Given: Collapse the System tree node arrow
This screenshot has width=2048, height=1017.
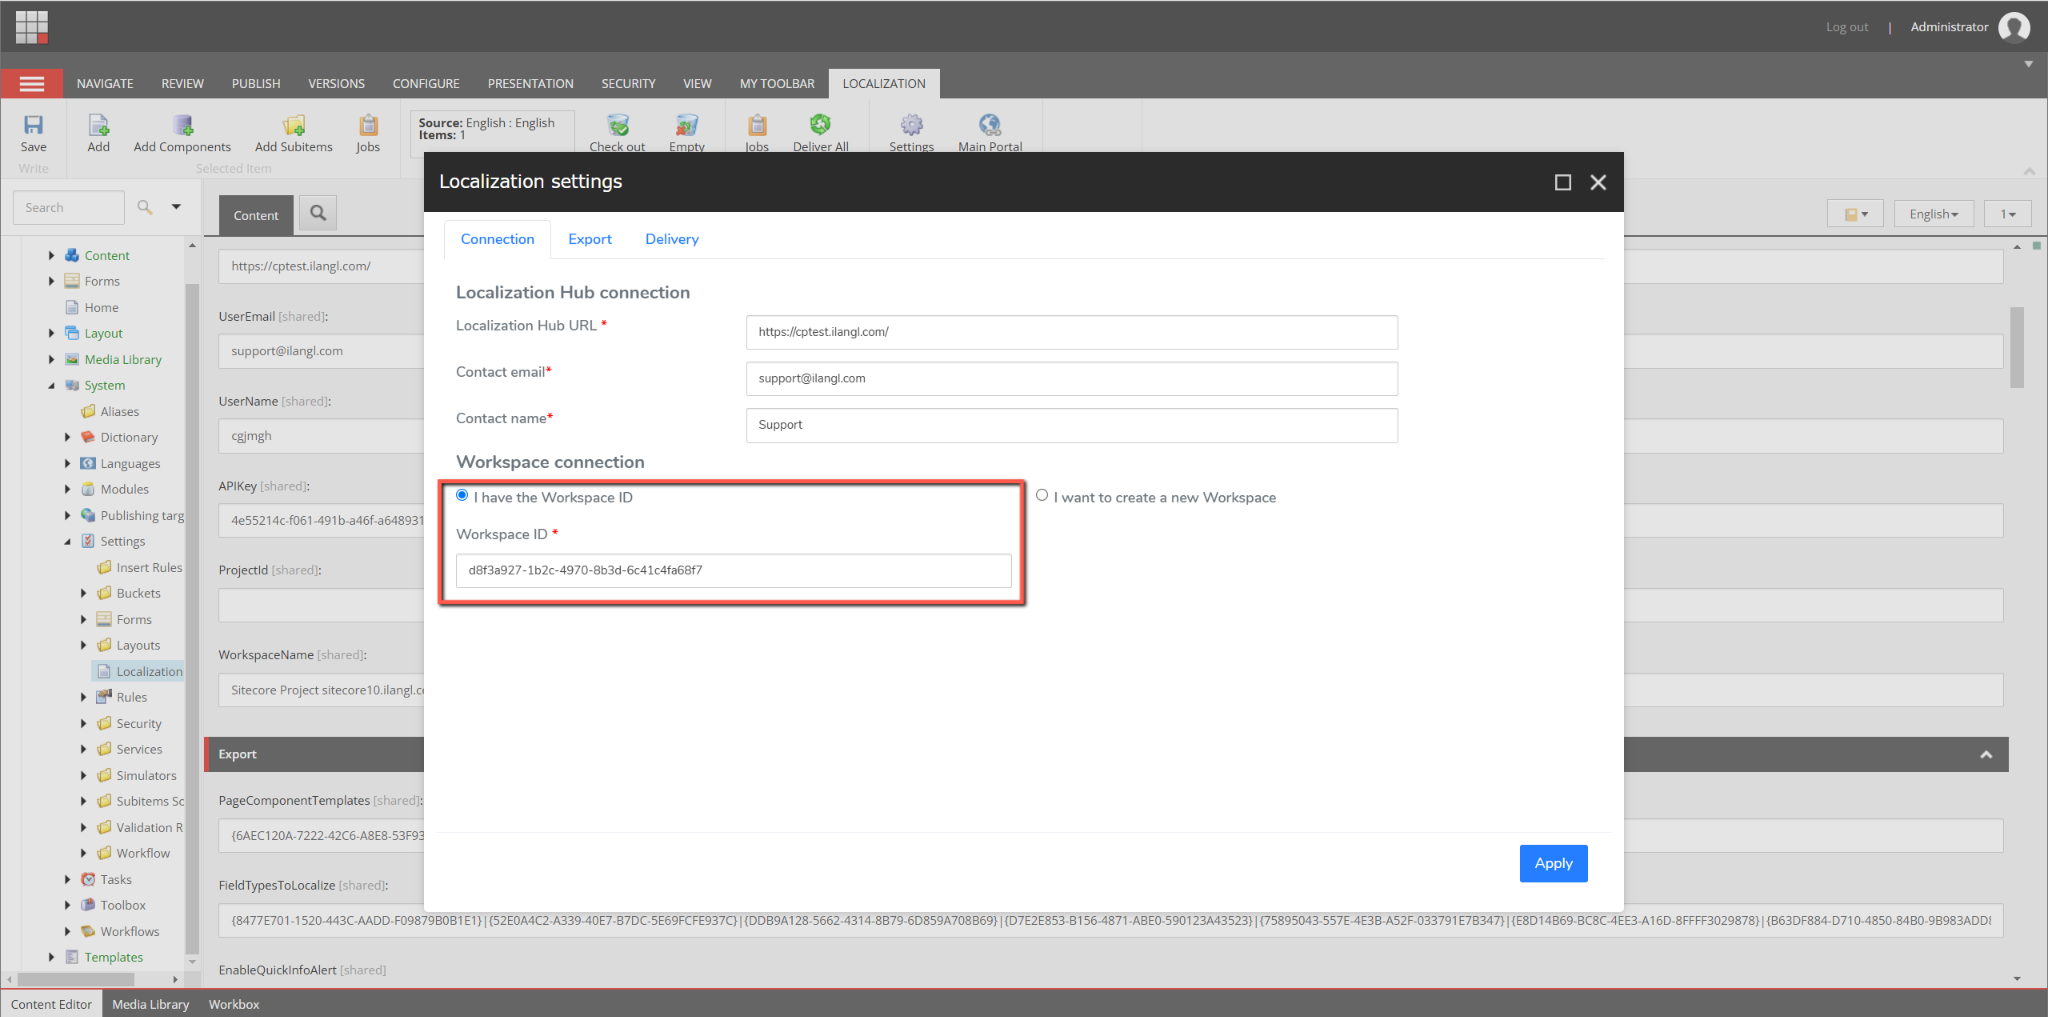Looking at the screenshot, I should (51, 385).
